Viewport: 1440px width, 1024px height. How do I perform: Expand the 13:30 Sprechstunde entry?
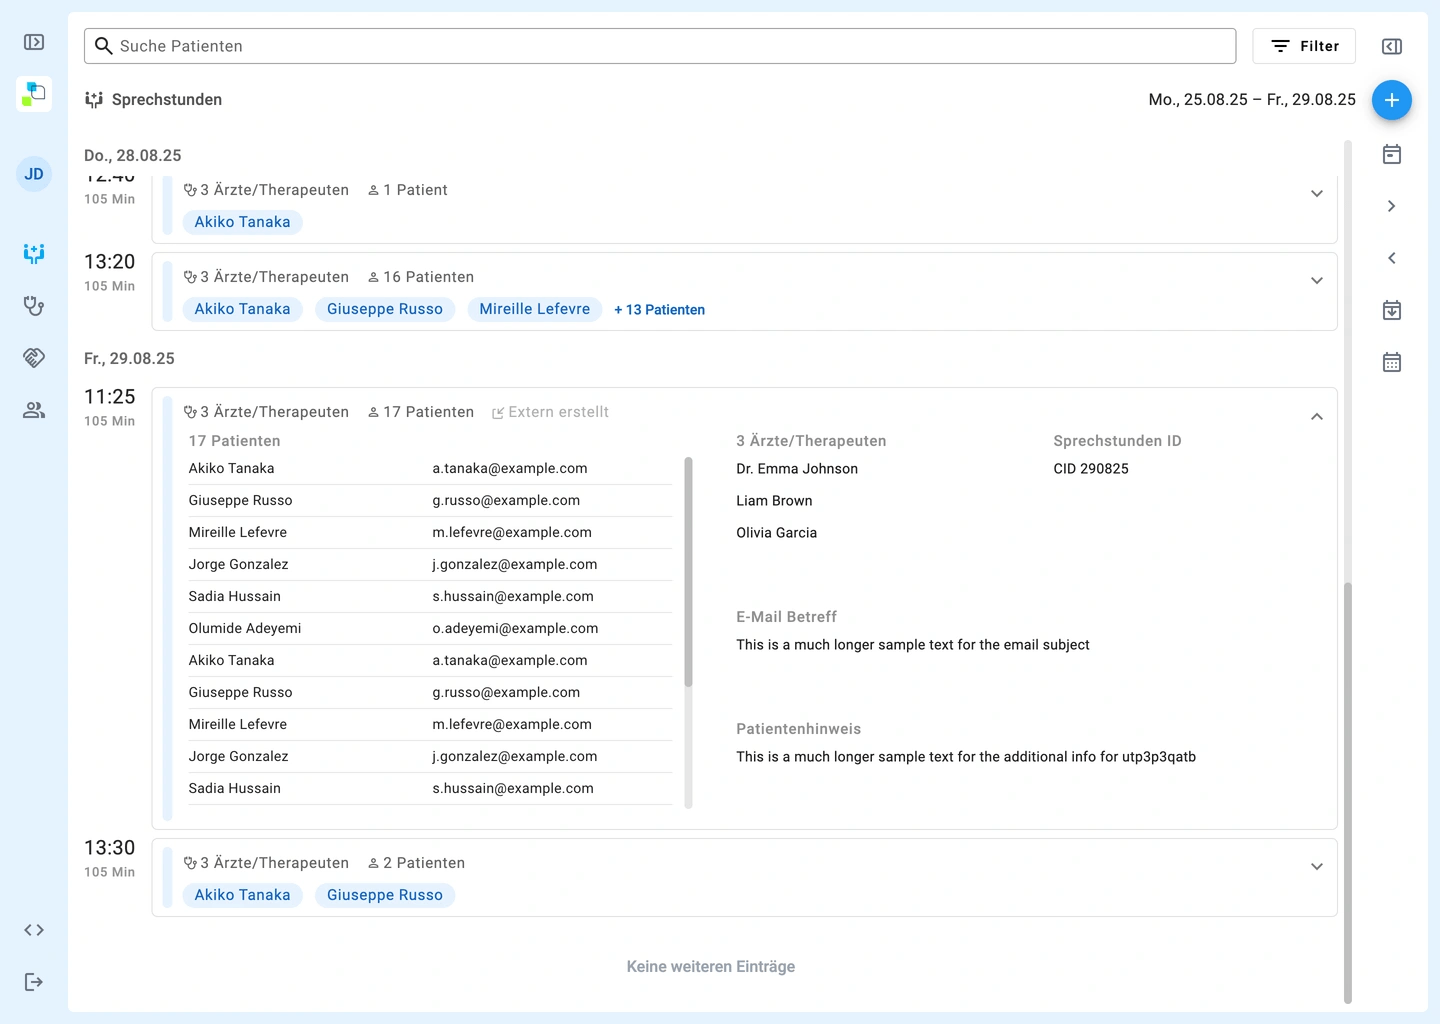tap(1316, 867)
